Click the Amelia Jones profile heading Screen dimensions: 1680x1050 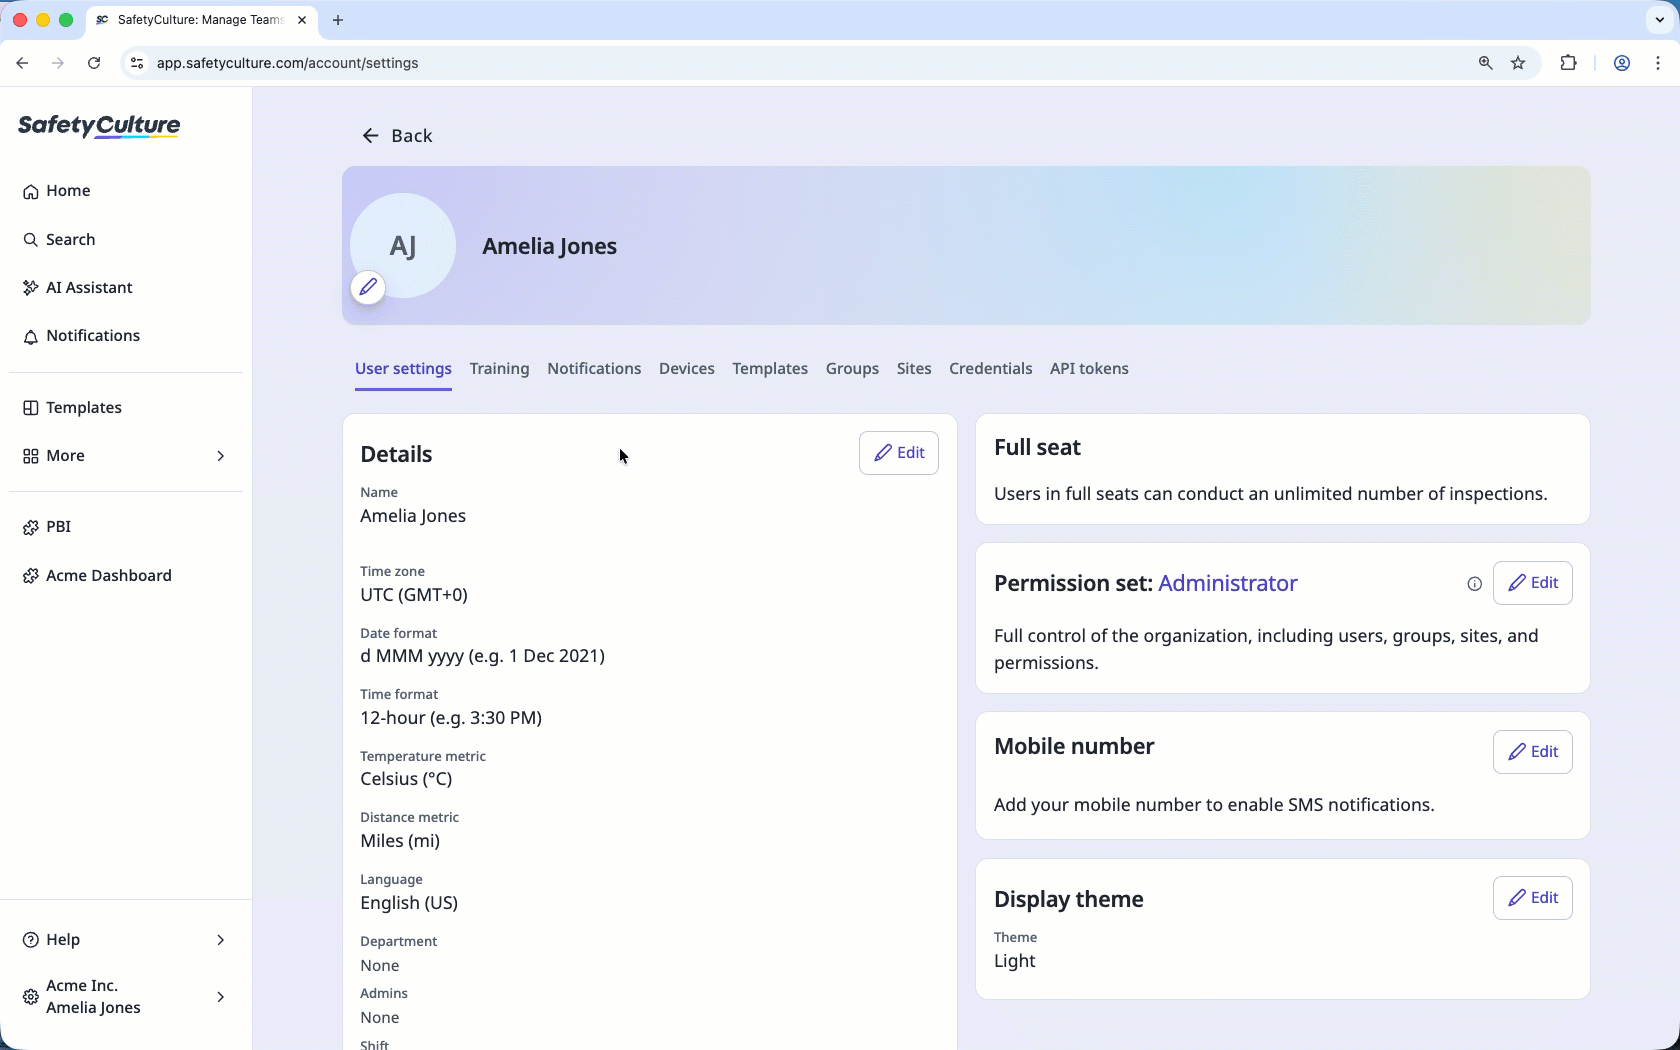click(x=549, y=246)
